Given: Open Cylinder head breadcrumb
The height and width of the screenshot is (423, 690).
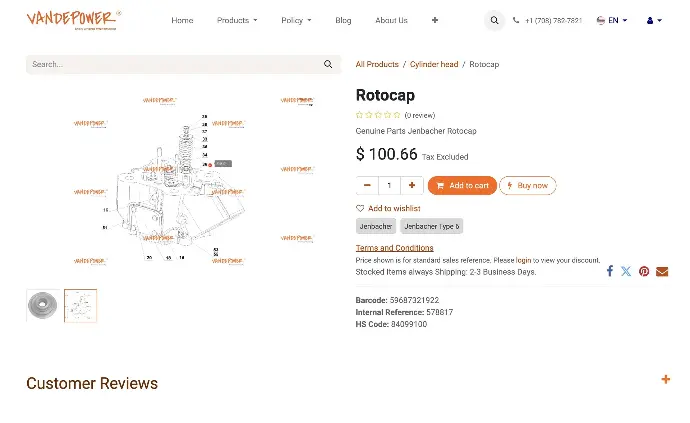Looking at the screenshot, I should 434,64.
